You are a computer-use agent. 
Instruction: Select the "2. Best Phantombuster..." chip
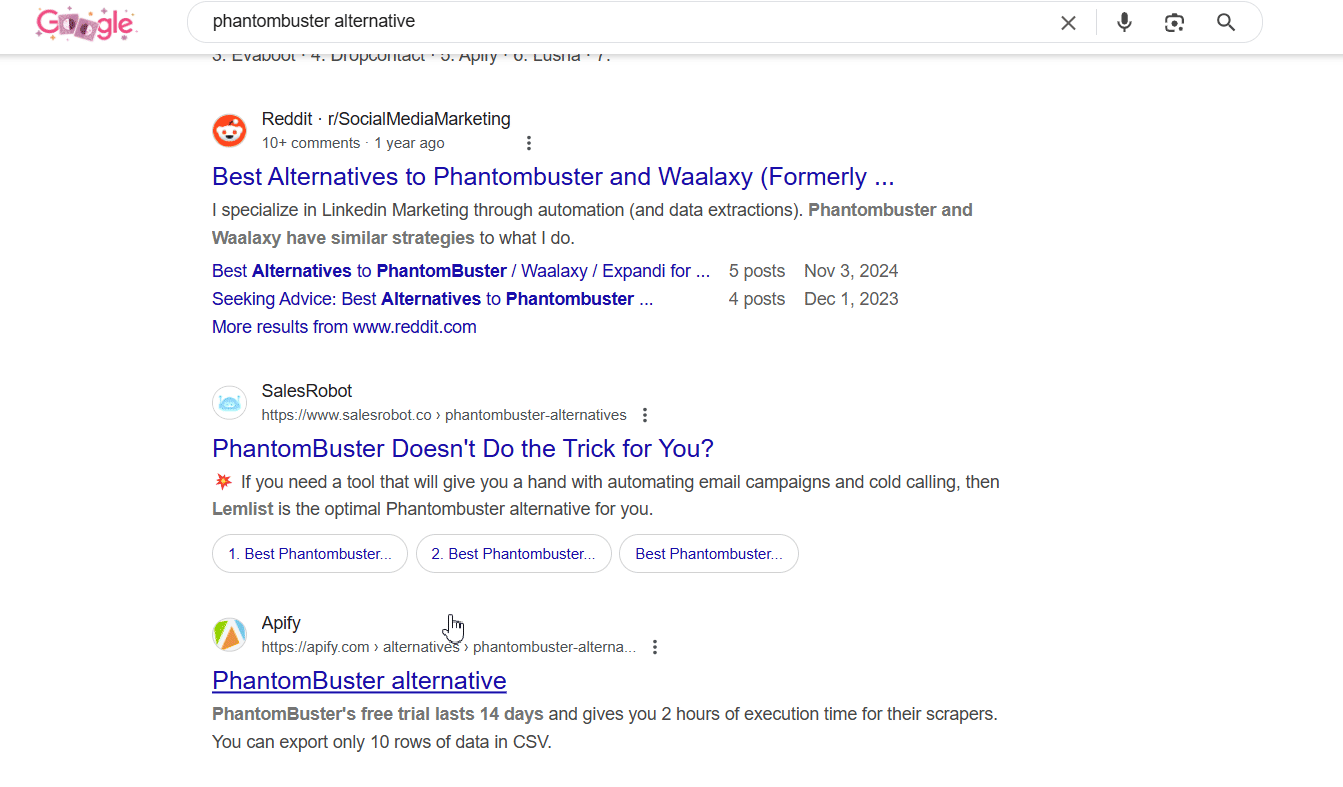[513, 554]
